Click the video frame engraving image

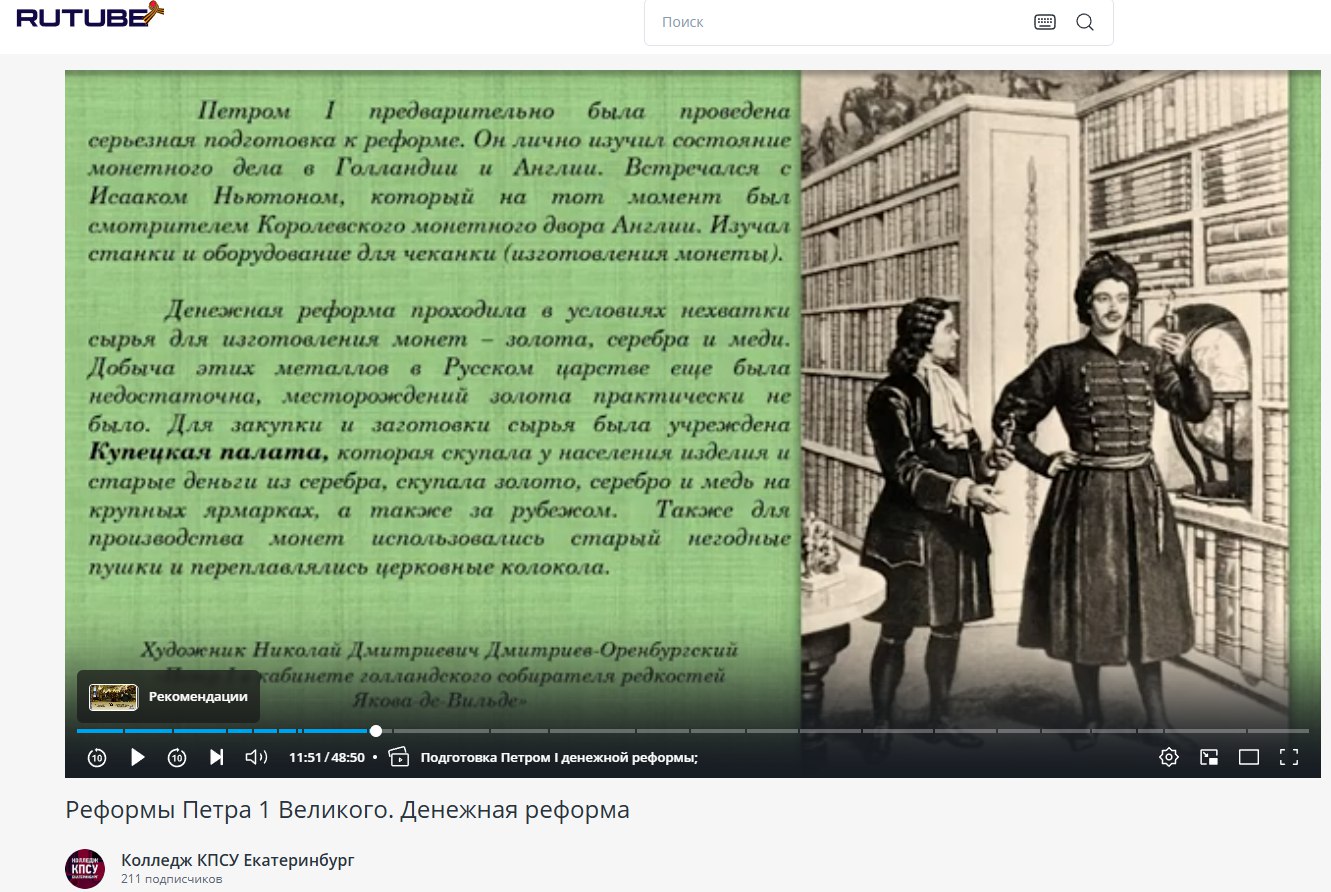click(x=1046, y=400)
